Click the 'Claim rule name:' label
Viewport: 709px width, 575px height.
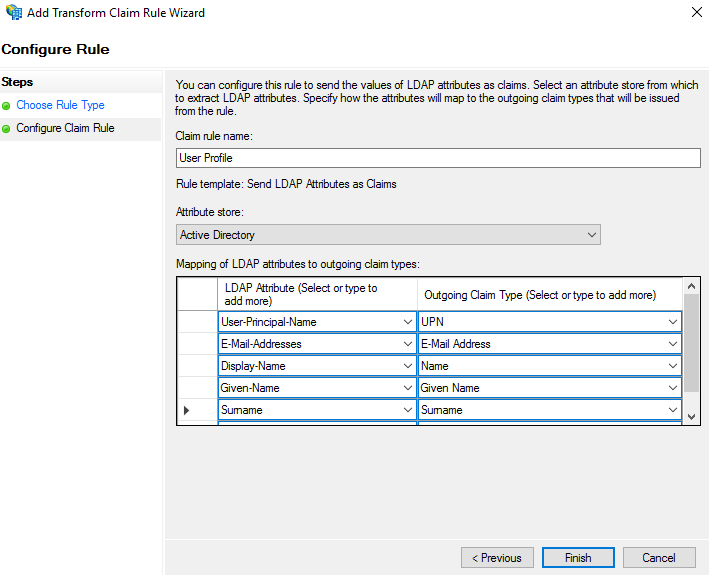(214, 136)
